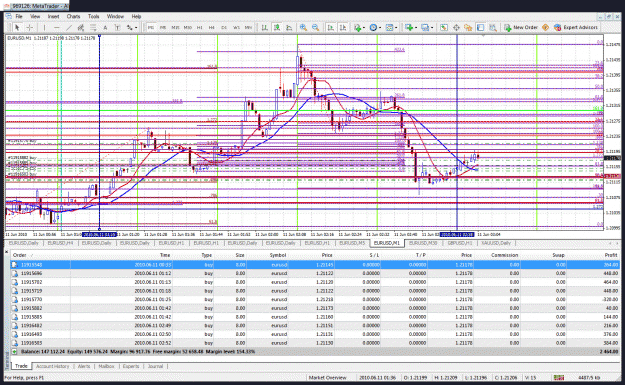Show the Market Watch window

tap(444, 28)
